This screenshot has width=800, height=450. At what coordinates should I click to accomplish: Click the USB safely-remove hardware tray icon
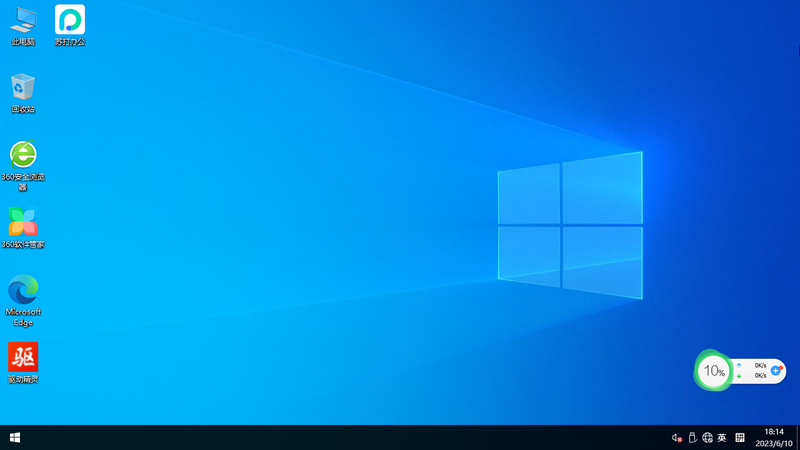pos(692,438)
